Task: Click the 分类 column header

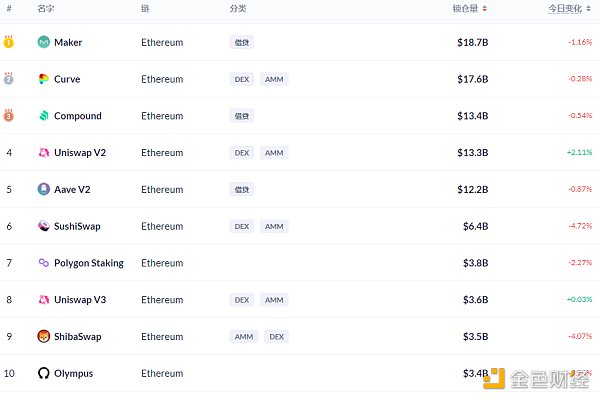Action: (237, 8)
